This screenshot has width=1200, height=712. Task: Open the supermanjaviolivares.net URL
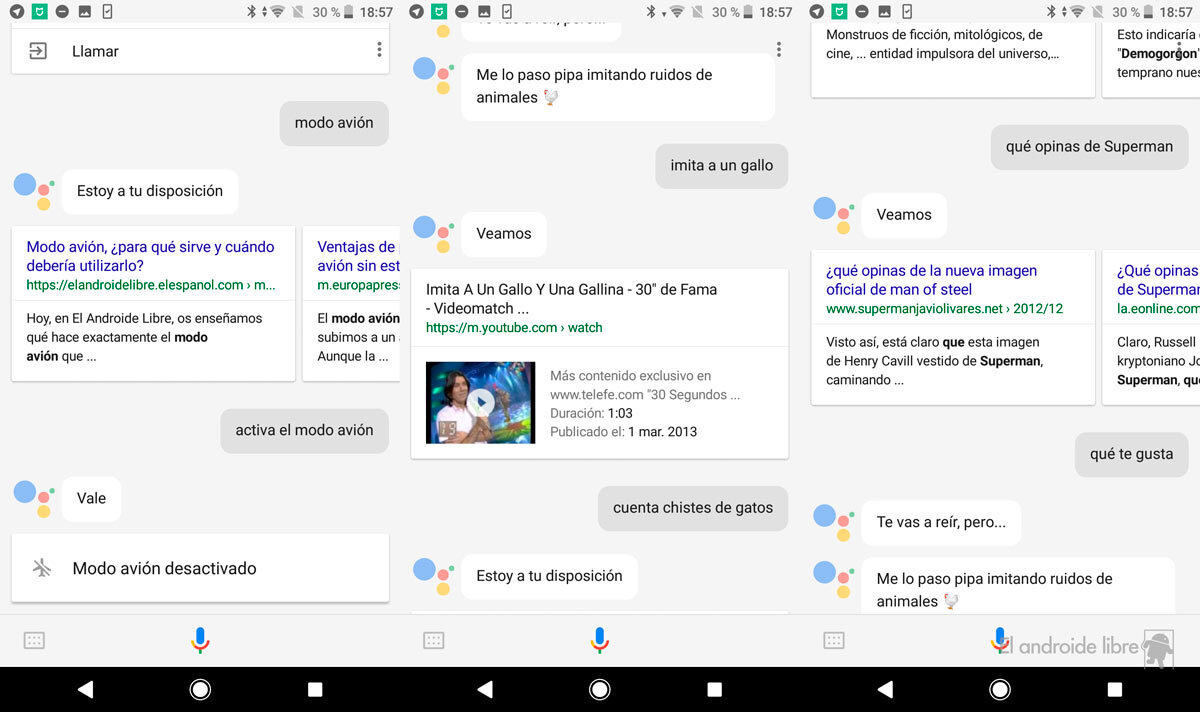pyautogui.click(x=944, y=309)
